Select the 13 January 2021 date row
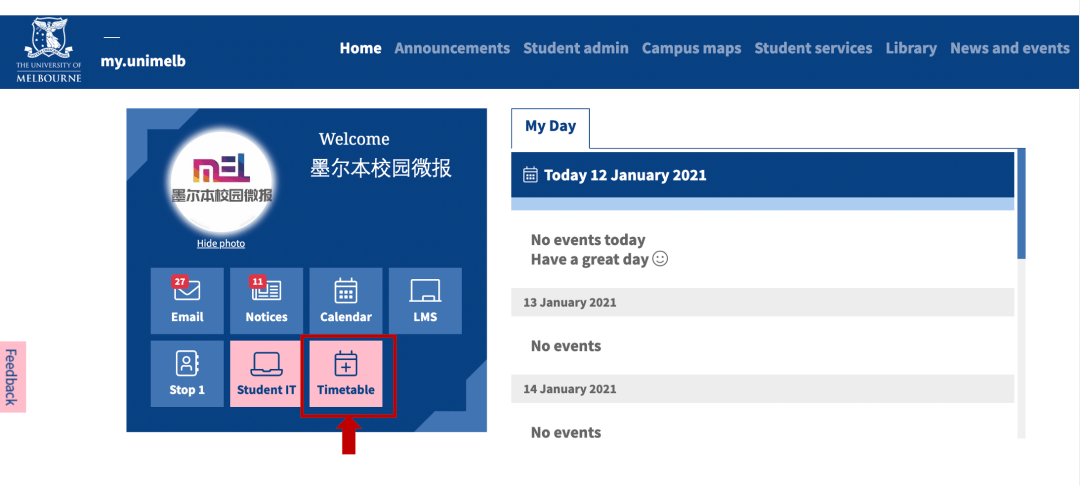The width and height of the screenshot is (1080, 486). click(762, 302)
